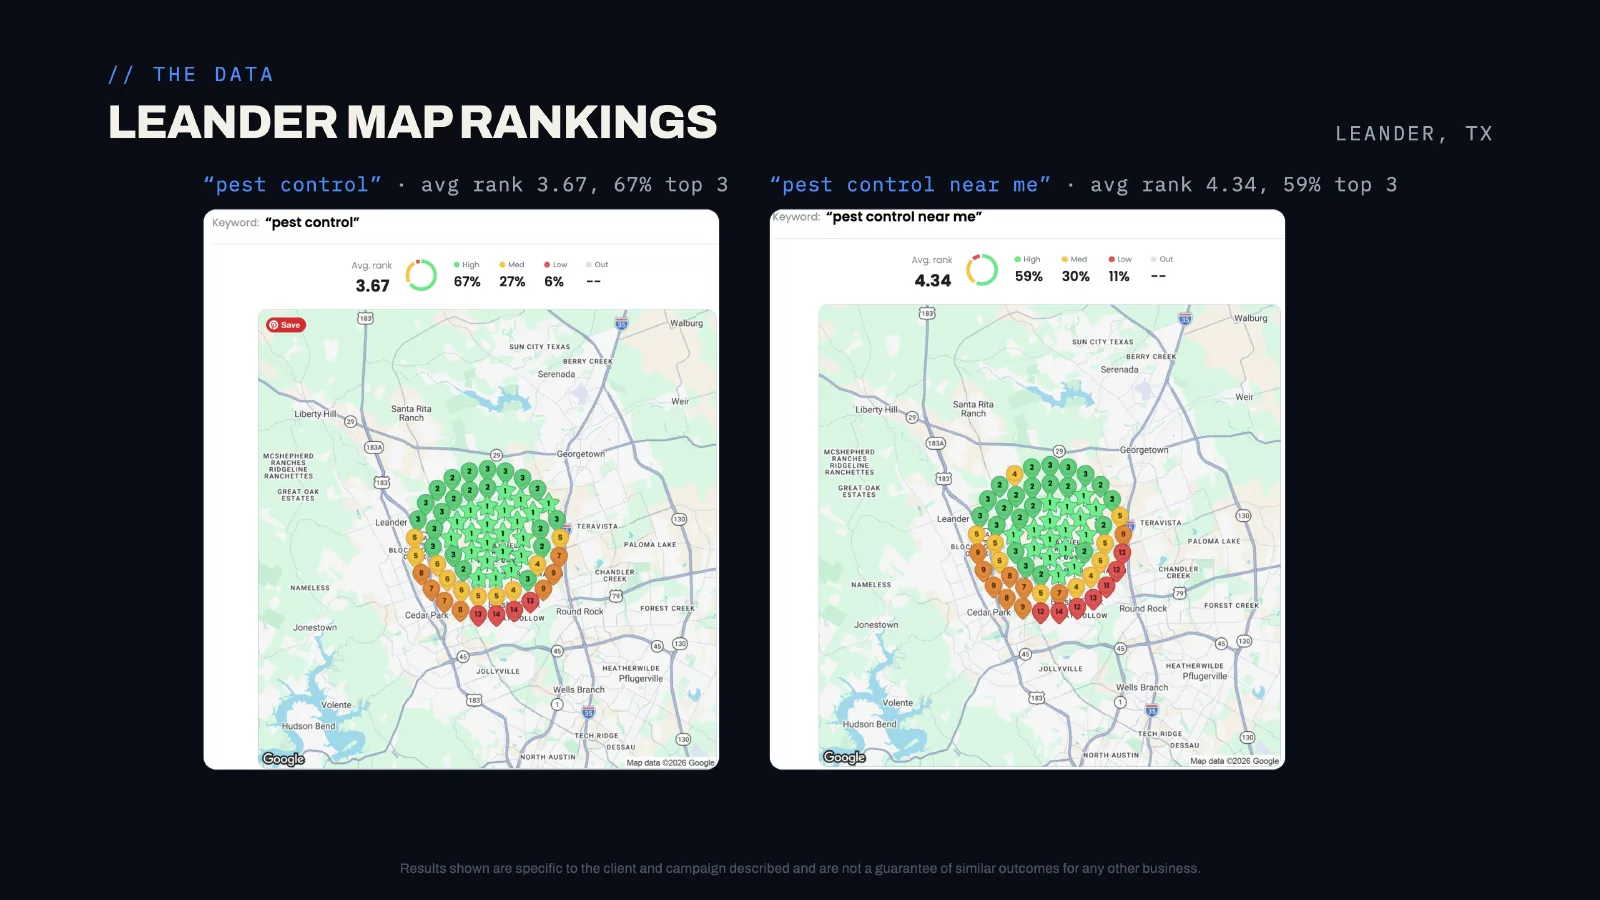
Task: Click the red Low legend dot above 11%
Action: pyautogui.click(x=1111, y=259)
